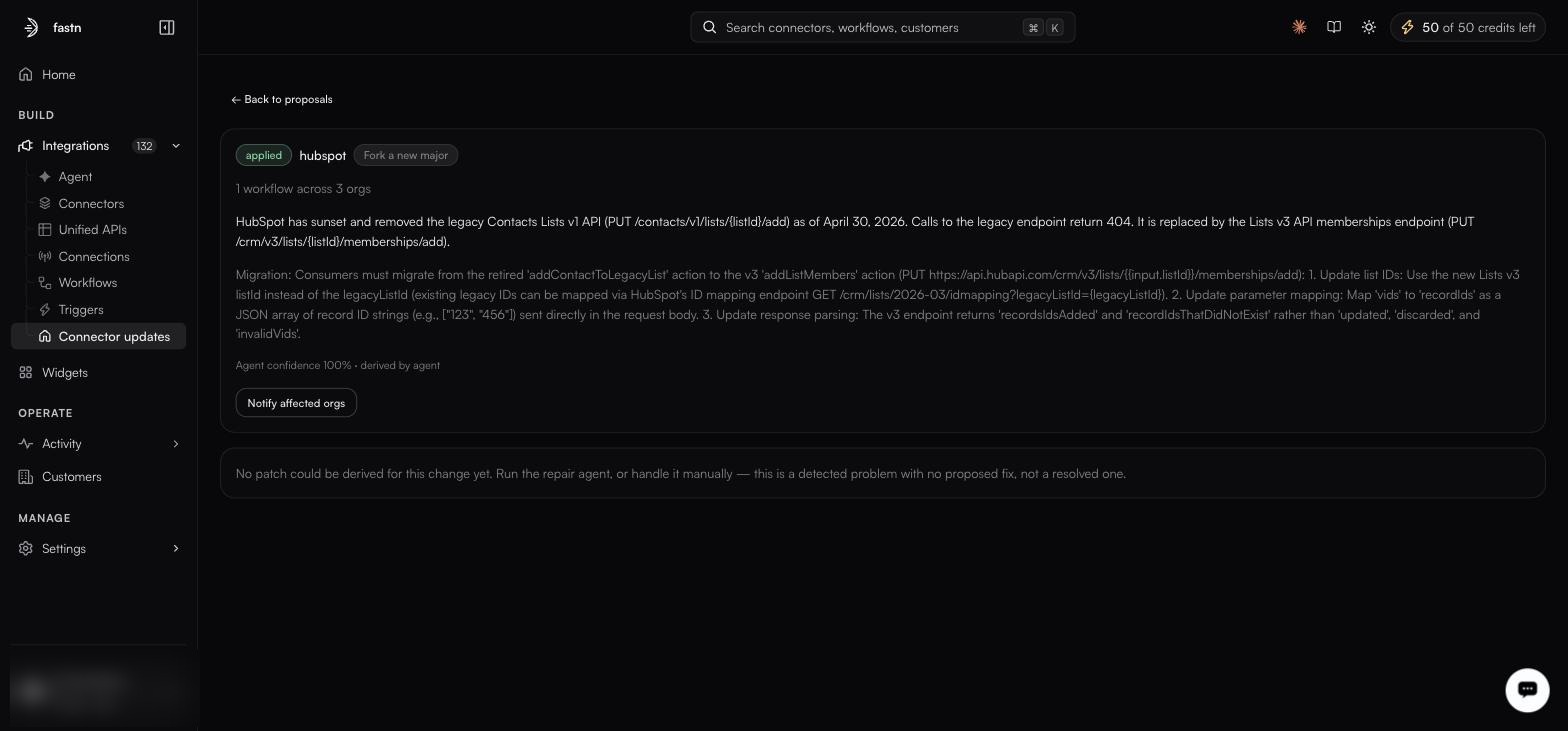The width and height of the screenshot is (1568, 731).
Task: Click the Activity pulse icon
Action: pyautogui.click(x=26, y=444)
